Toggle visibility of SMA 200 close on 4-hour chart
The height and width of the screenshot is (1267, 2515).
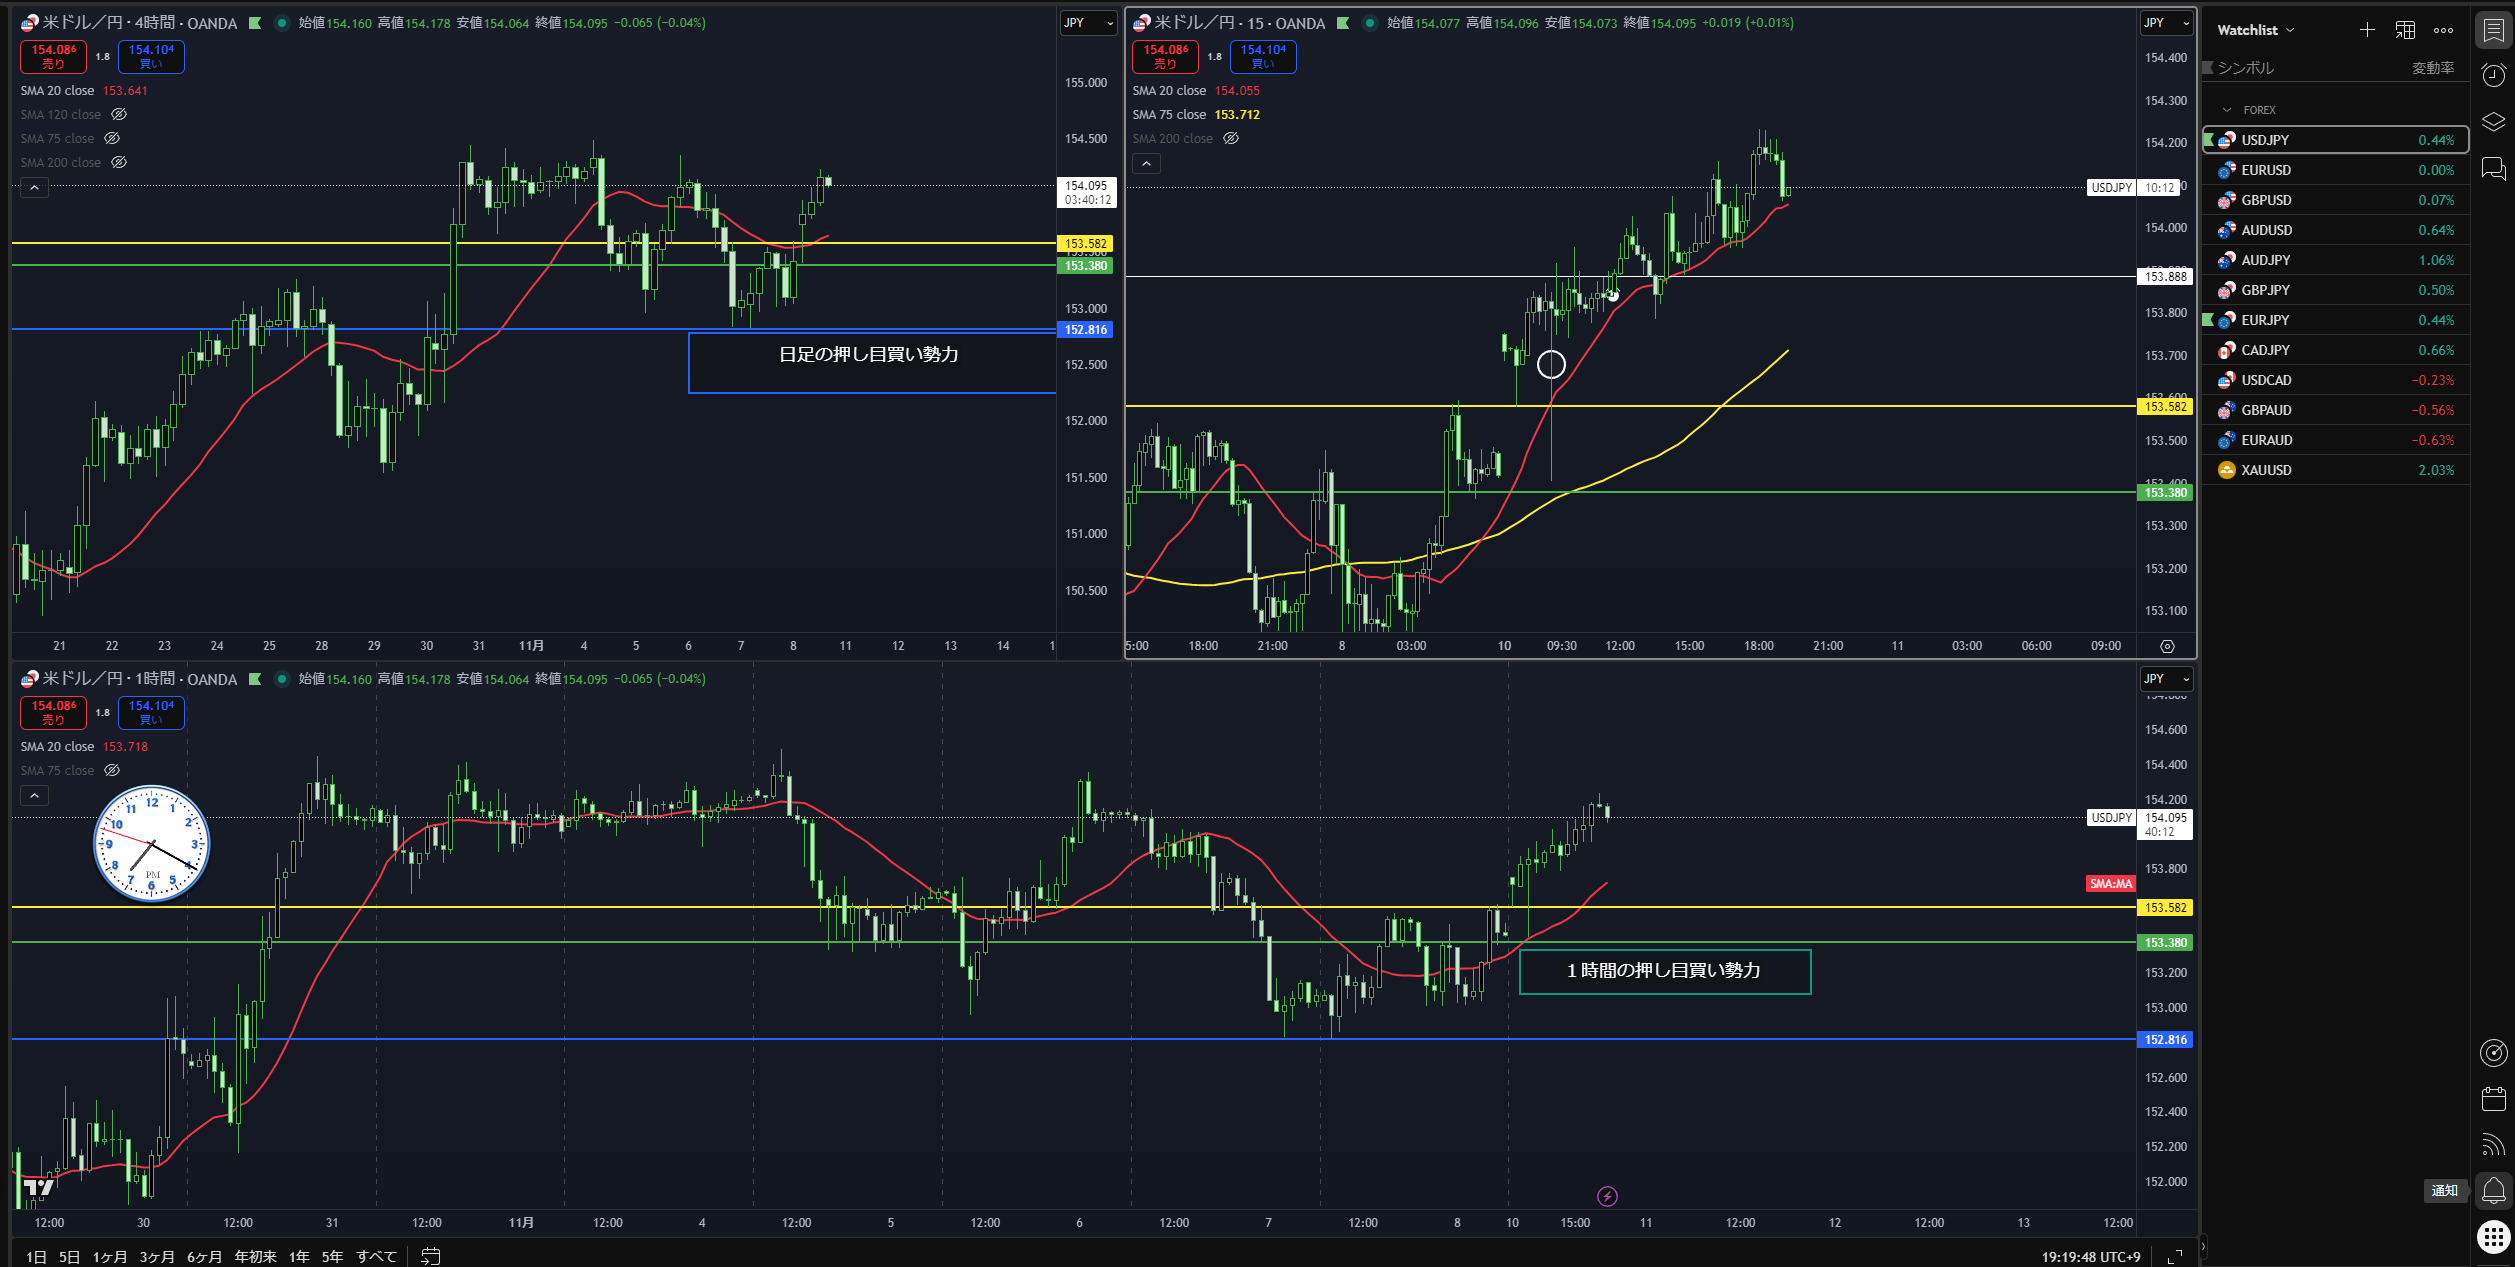119,162
